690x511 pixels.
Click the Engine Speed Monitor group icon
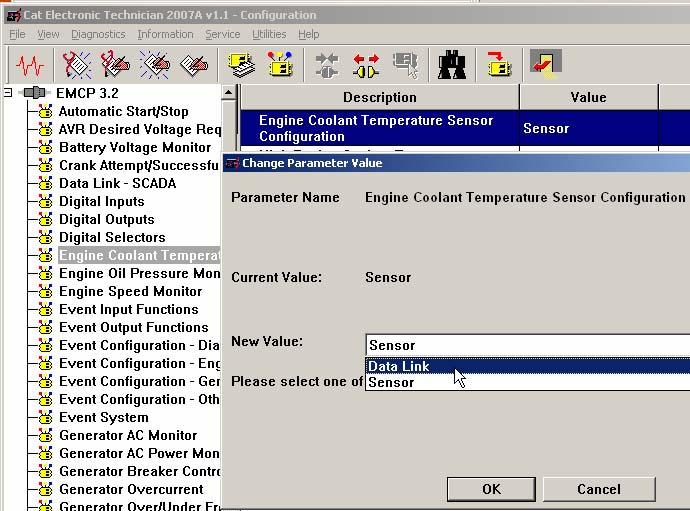pos(45,291)
